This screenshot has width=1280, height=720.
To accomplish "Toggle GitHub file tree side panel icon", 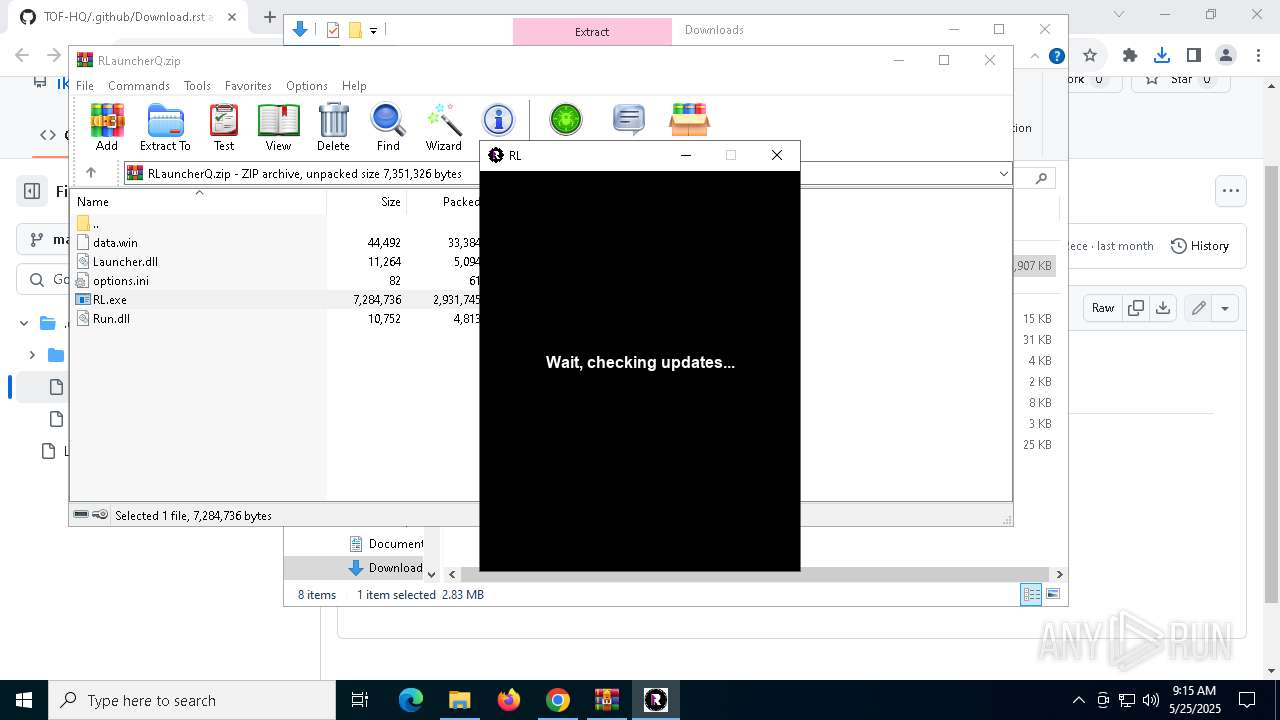I will pos(32,191).
